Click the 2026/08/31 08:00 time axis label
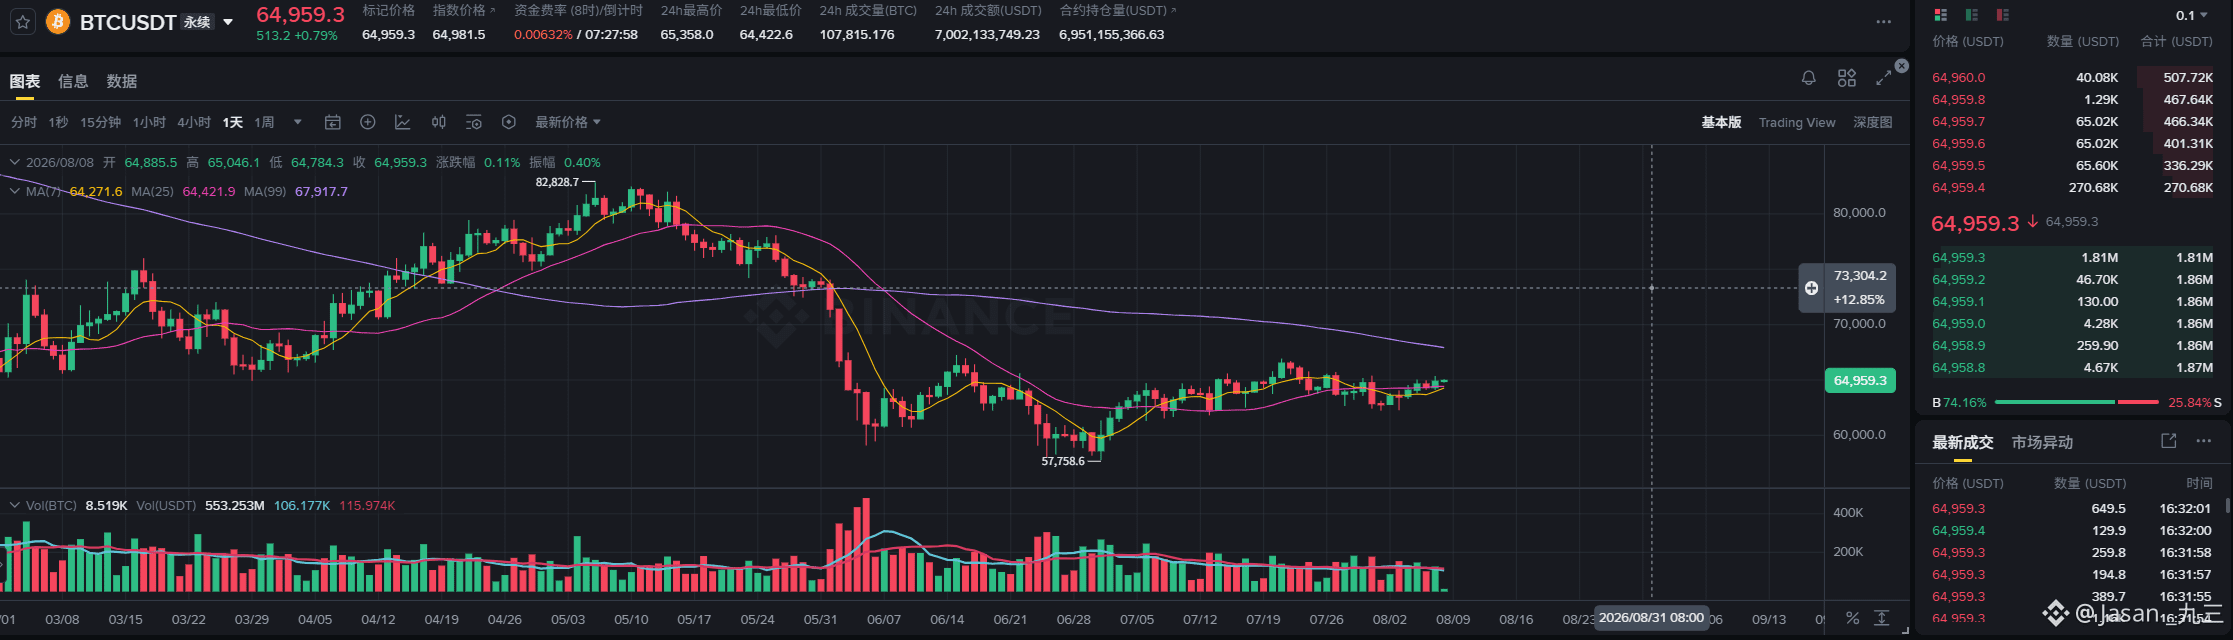The width and height of the screenshot is (2233, 640). coord(1651,617)
